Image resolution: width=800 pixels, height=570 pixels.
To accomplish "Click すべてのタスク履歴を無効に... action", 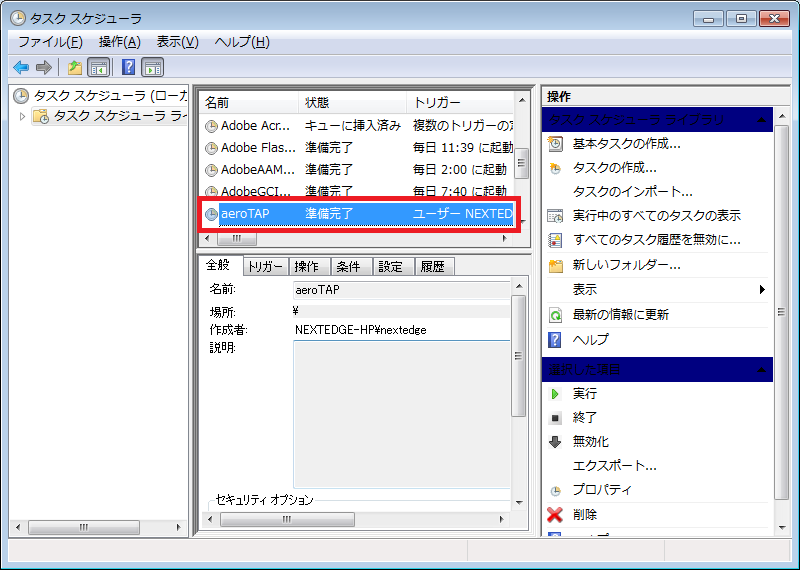I will coord(657,240).
